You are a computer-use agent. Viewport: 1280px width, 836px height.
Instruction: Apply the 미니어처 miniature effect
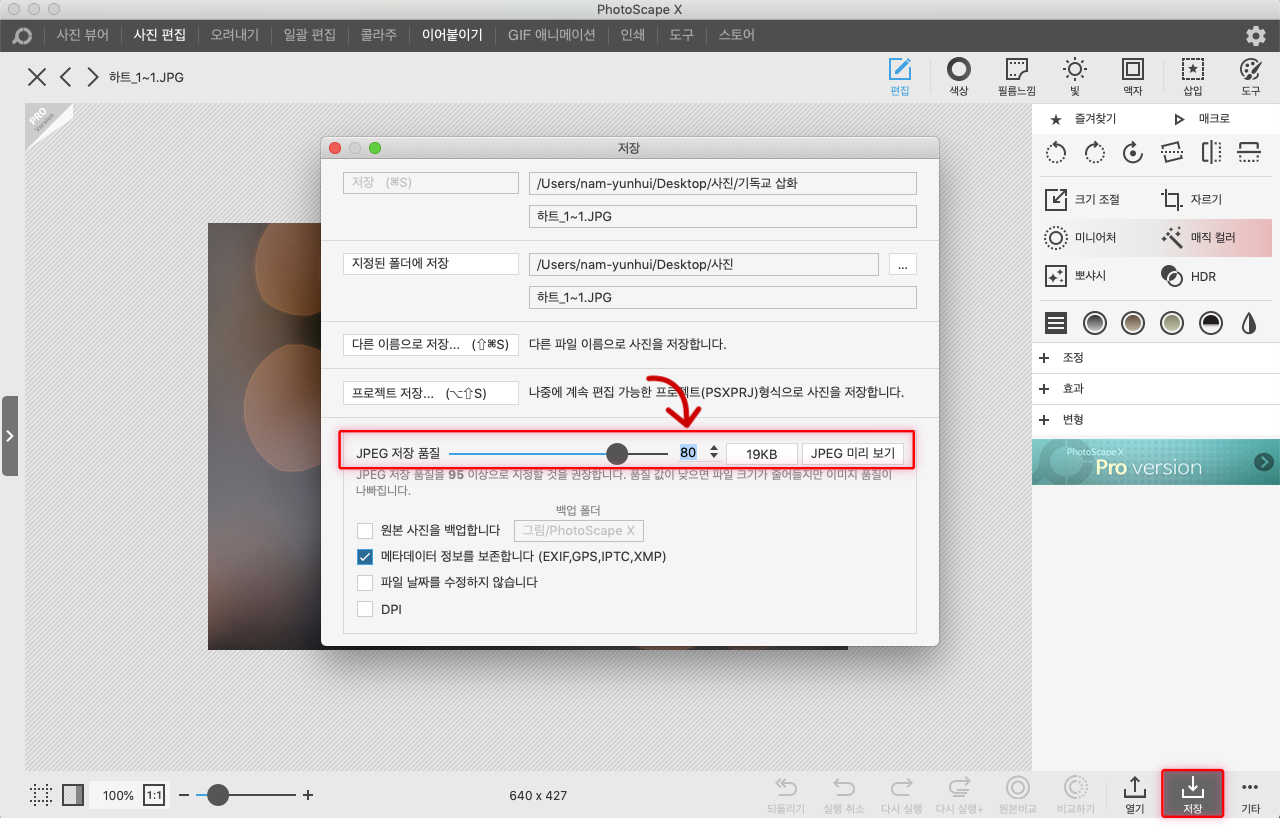coord(1080,238)
